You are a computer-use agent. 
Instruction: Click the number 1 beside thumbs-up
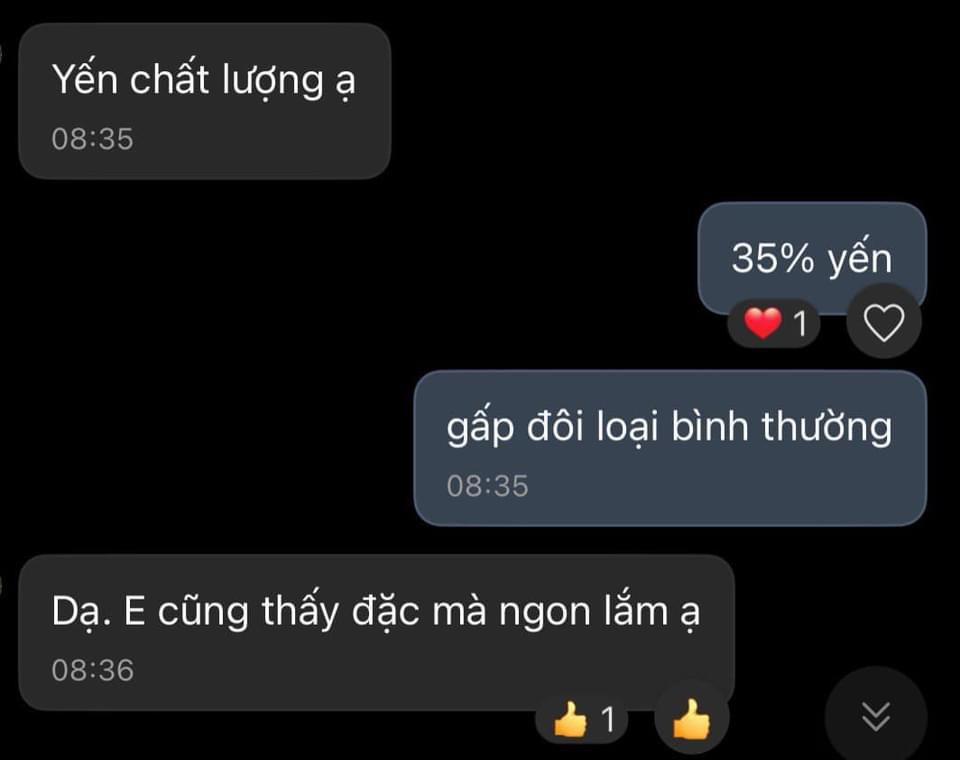point(607,719)
